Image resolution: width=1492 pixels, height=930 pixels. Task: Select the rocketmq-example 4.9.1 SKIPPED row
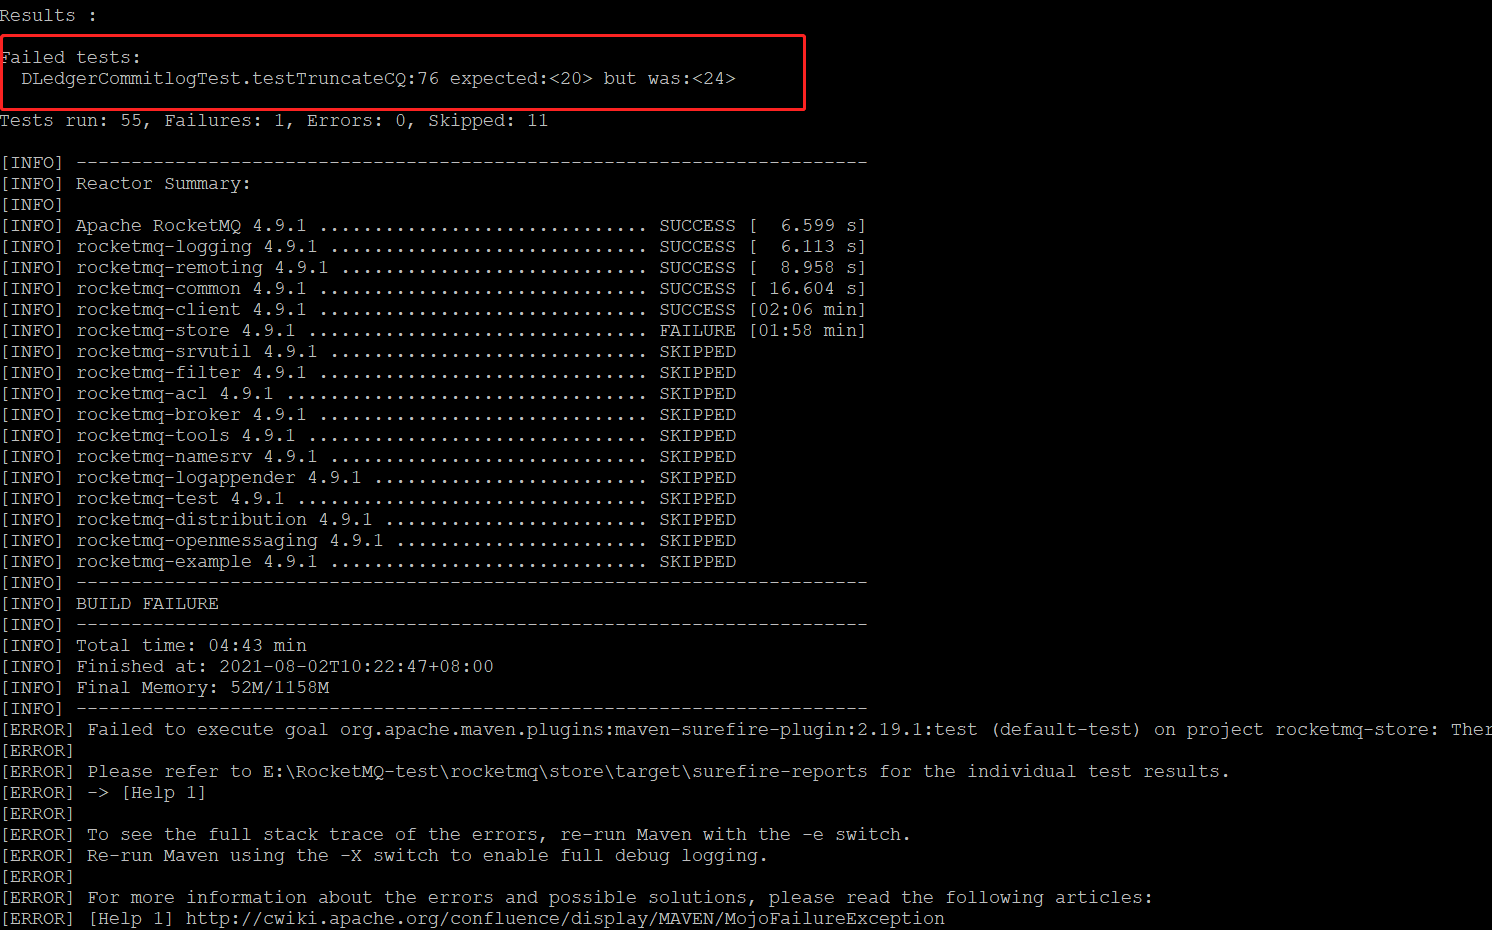(x=368, y=562)
